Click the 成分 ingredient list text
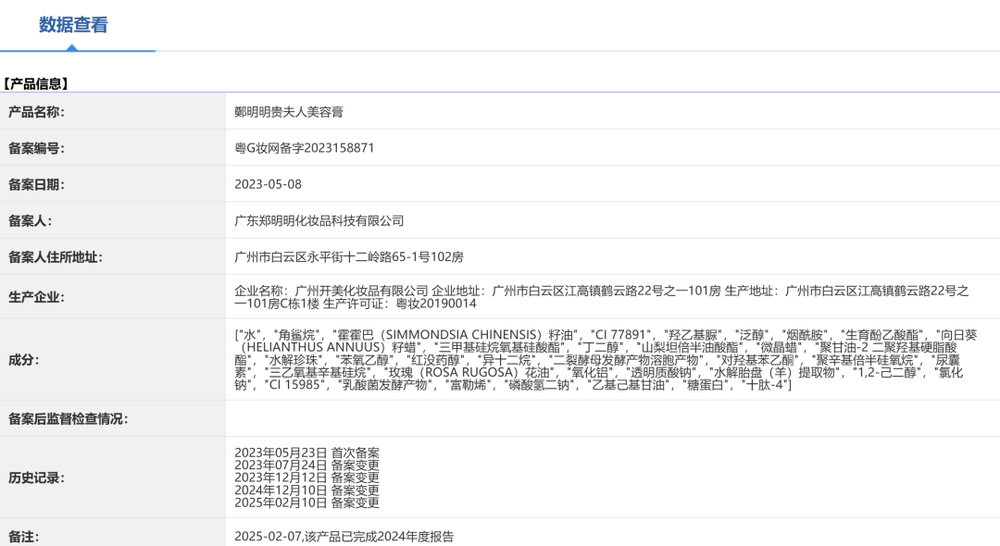Screen dimensions: 1000x546 pyautogui.click(x=598, y=359)
